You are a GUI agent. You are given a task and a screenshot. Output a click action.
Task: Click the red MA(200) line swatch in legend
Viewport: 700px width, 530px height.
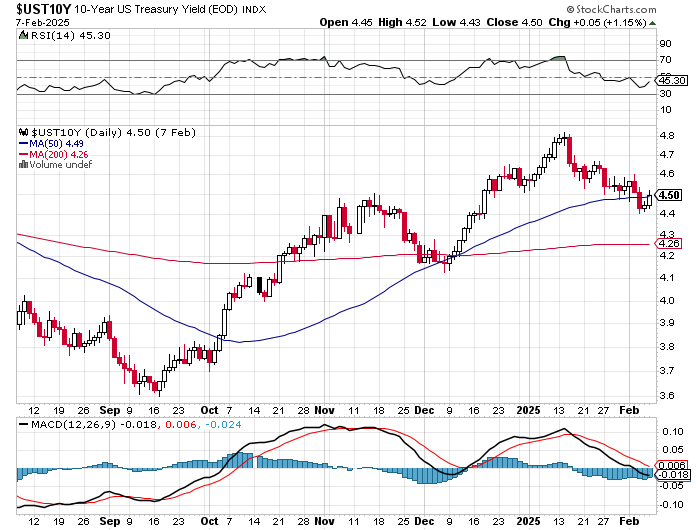pyautogui.click(x=23, y=154)
